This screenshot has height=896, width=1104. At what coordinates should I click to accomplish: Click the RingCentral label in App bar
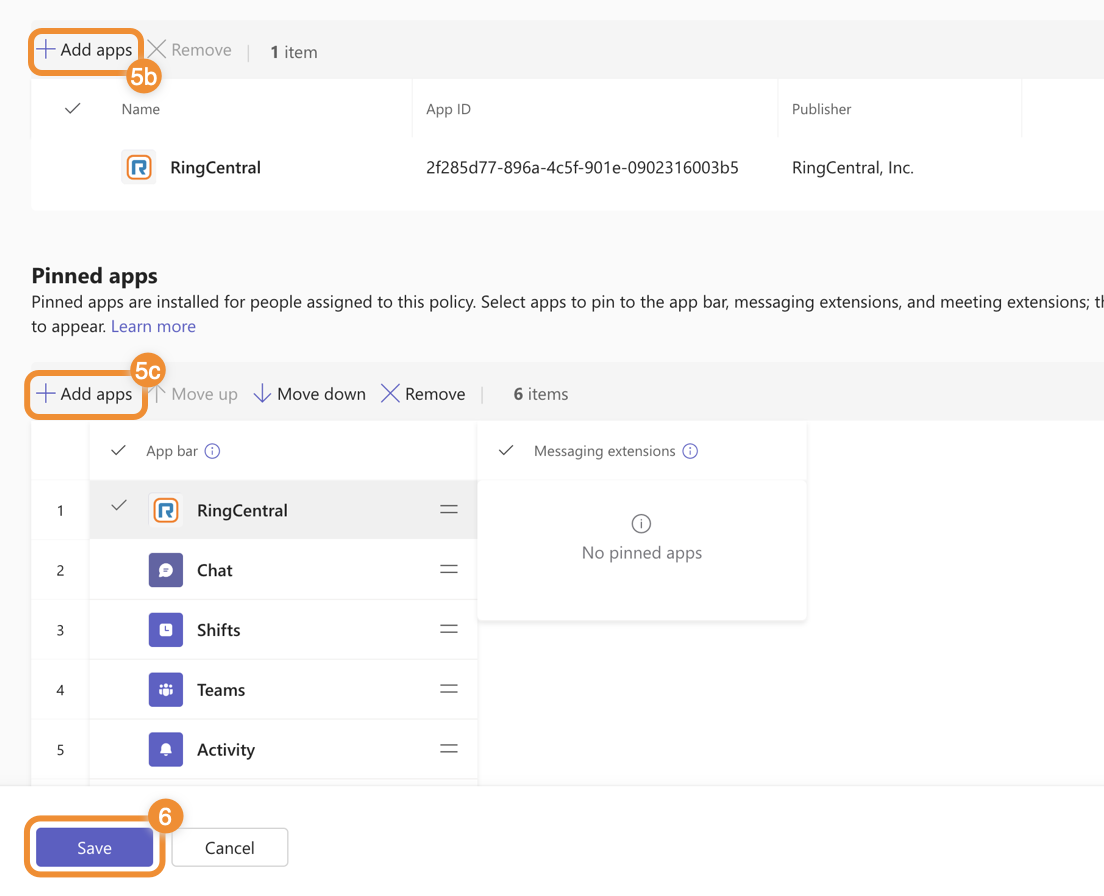tap(242, 510)
